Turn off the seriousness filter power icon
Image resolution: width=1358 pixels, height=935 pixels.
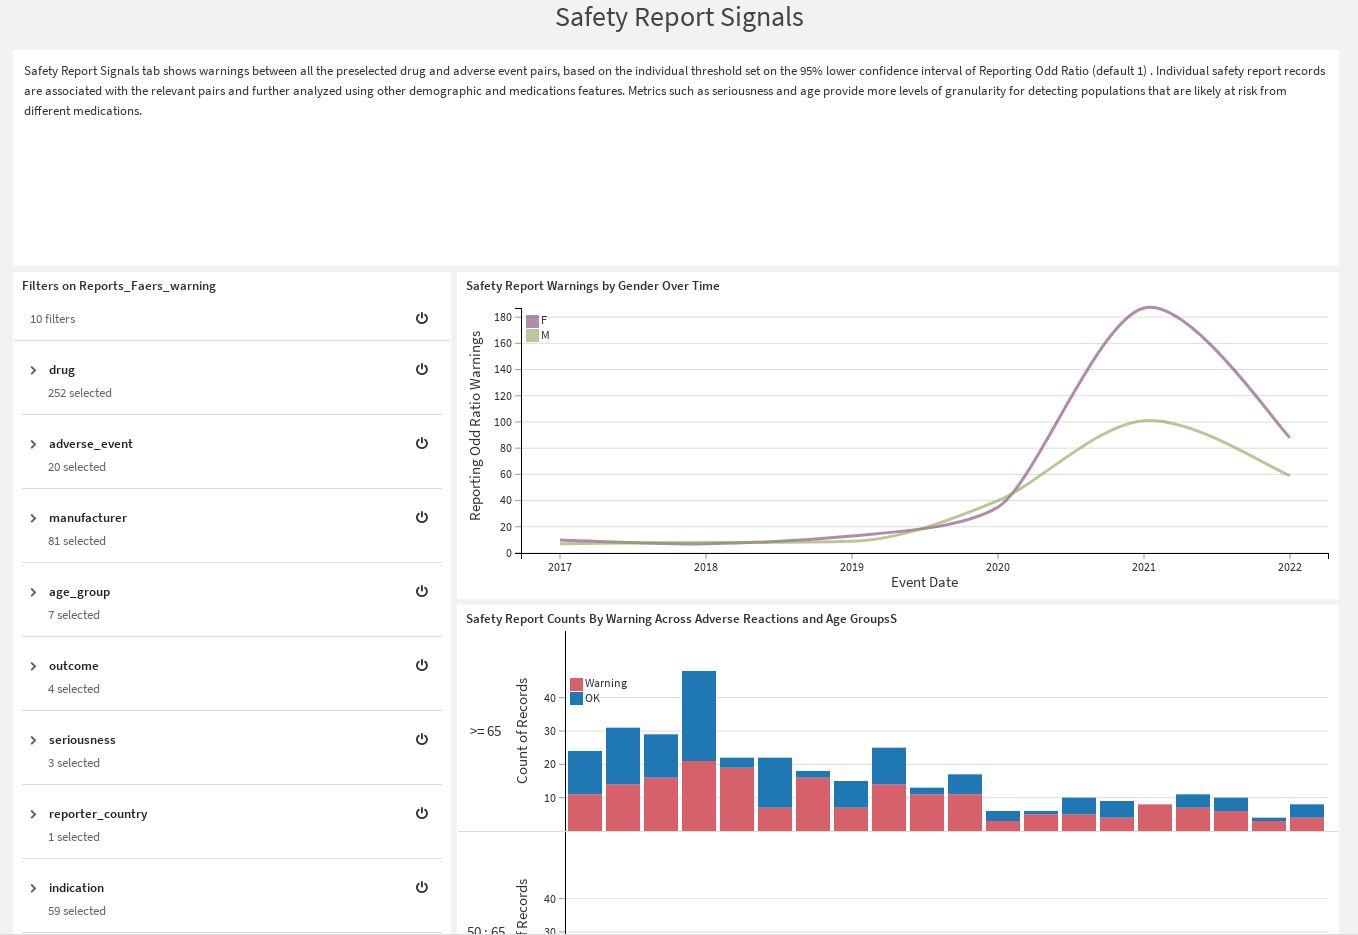[x=422, y=739]
